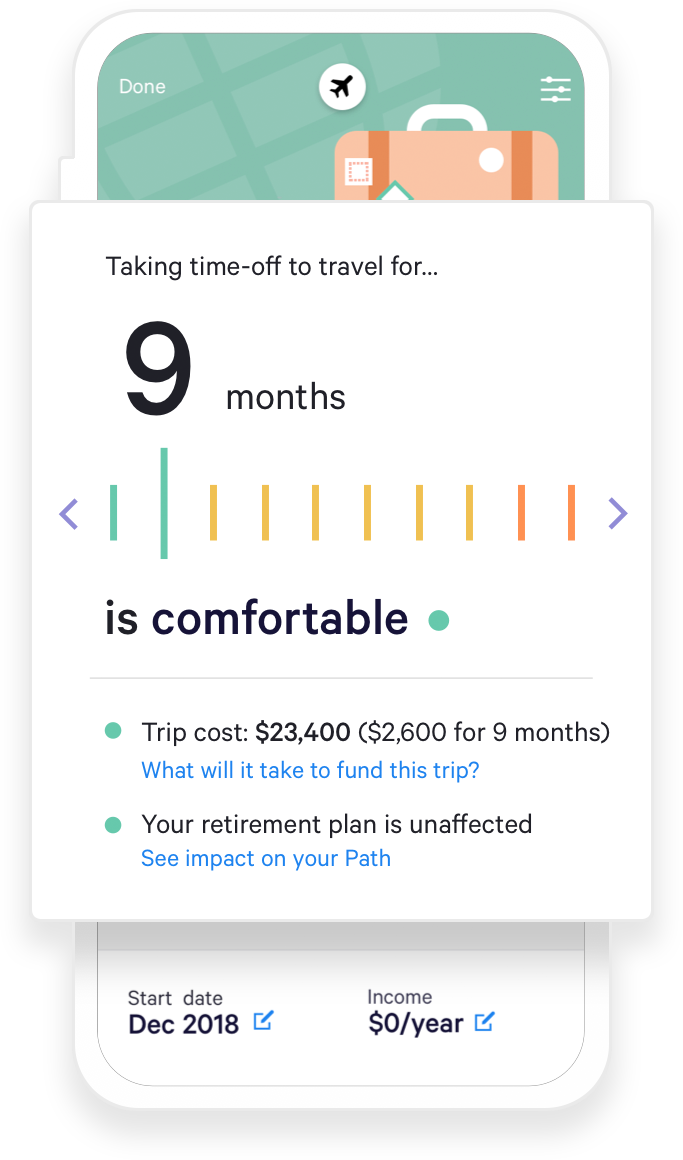Select the first yellow tick on the slider
The height and width of the screenshot is (1160, 683).
(x=213, y=513)
